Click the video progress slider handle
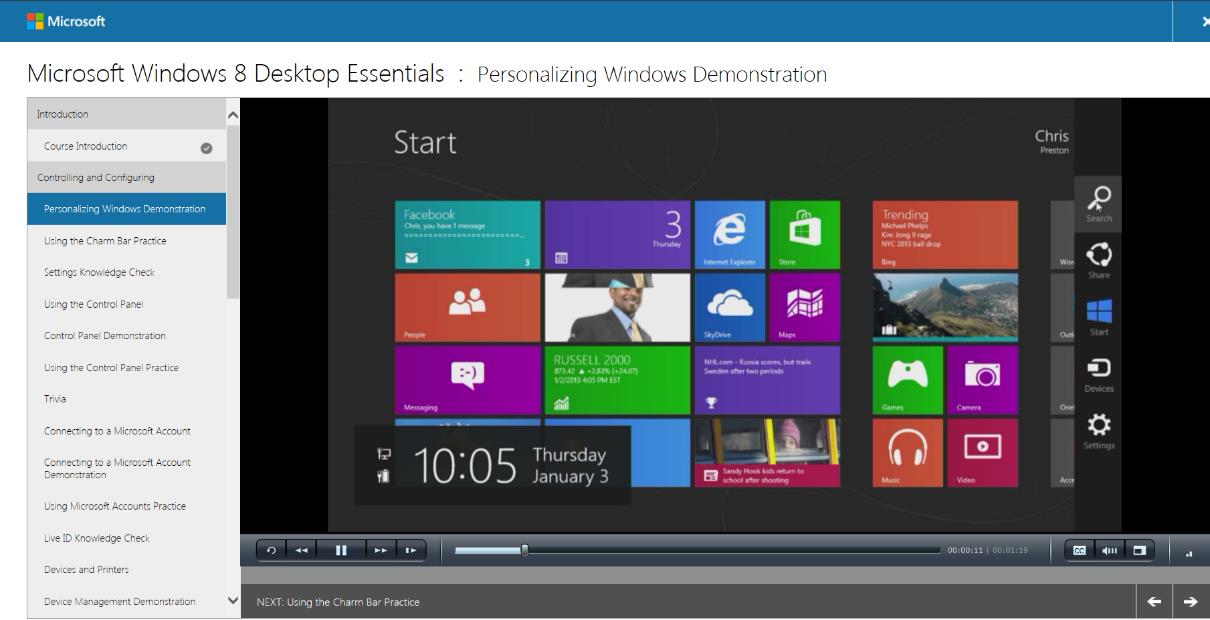The width and height of the screenshot is (1210, 620). (525, 549)
